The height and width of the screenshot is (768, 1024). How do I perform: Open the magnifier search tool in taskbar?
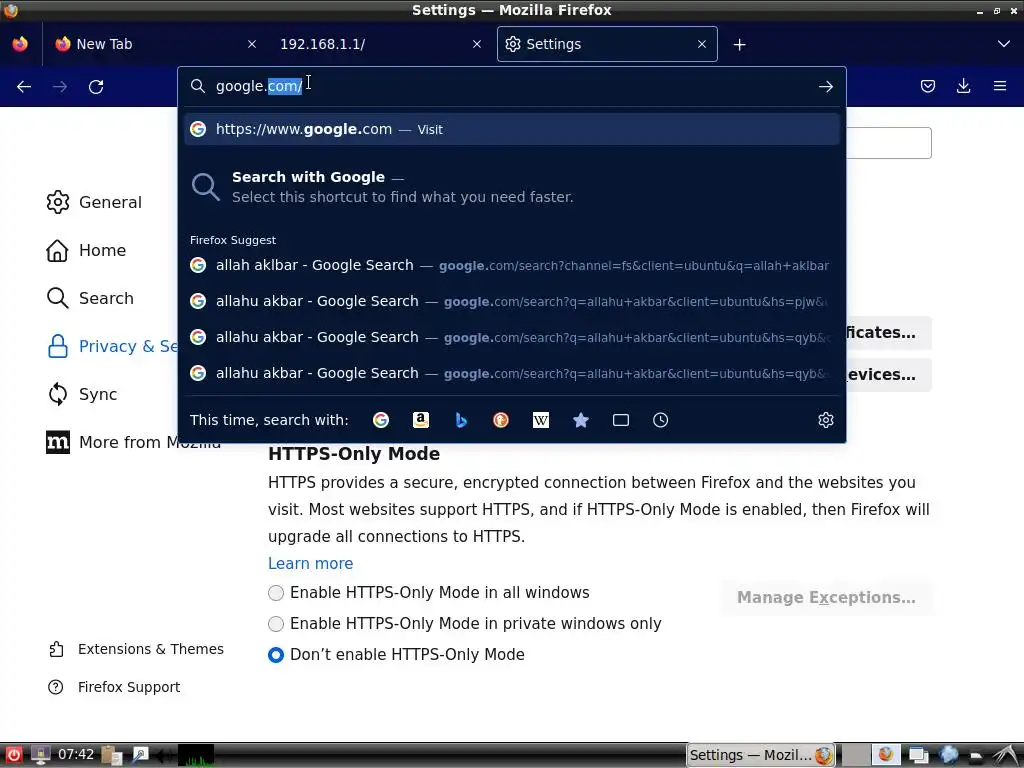(x=140, y=755)
